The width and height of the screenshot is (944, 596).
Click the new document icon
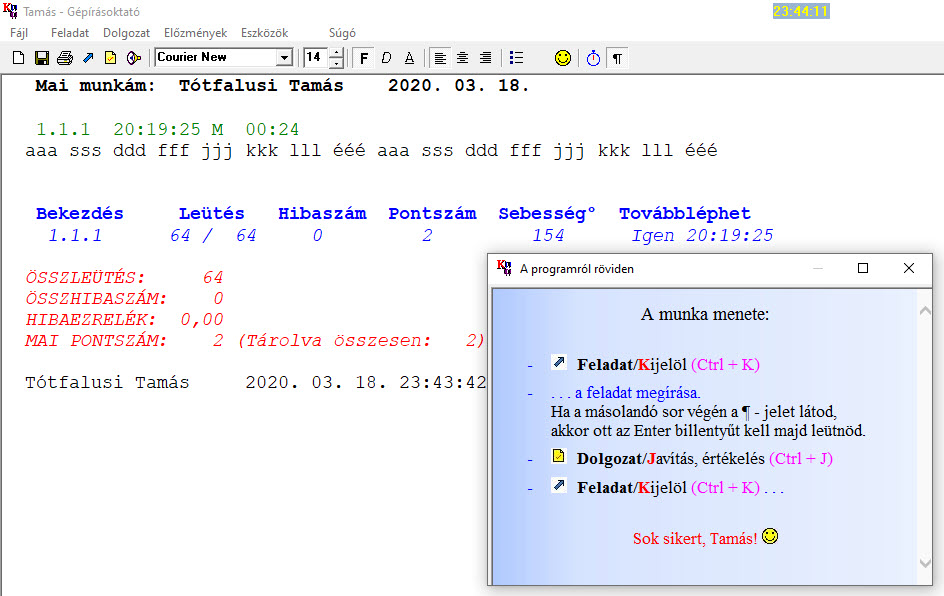(x=19, y=58)
